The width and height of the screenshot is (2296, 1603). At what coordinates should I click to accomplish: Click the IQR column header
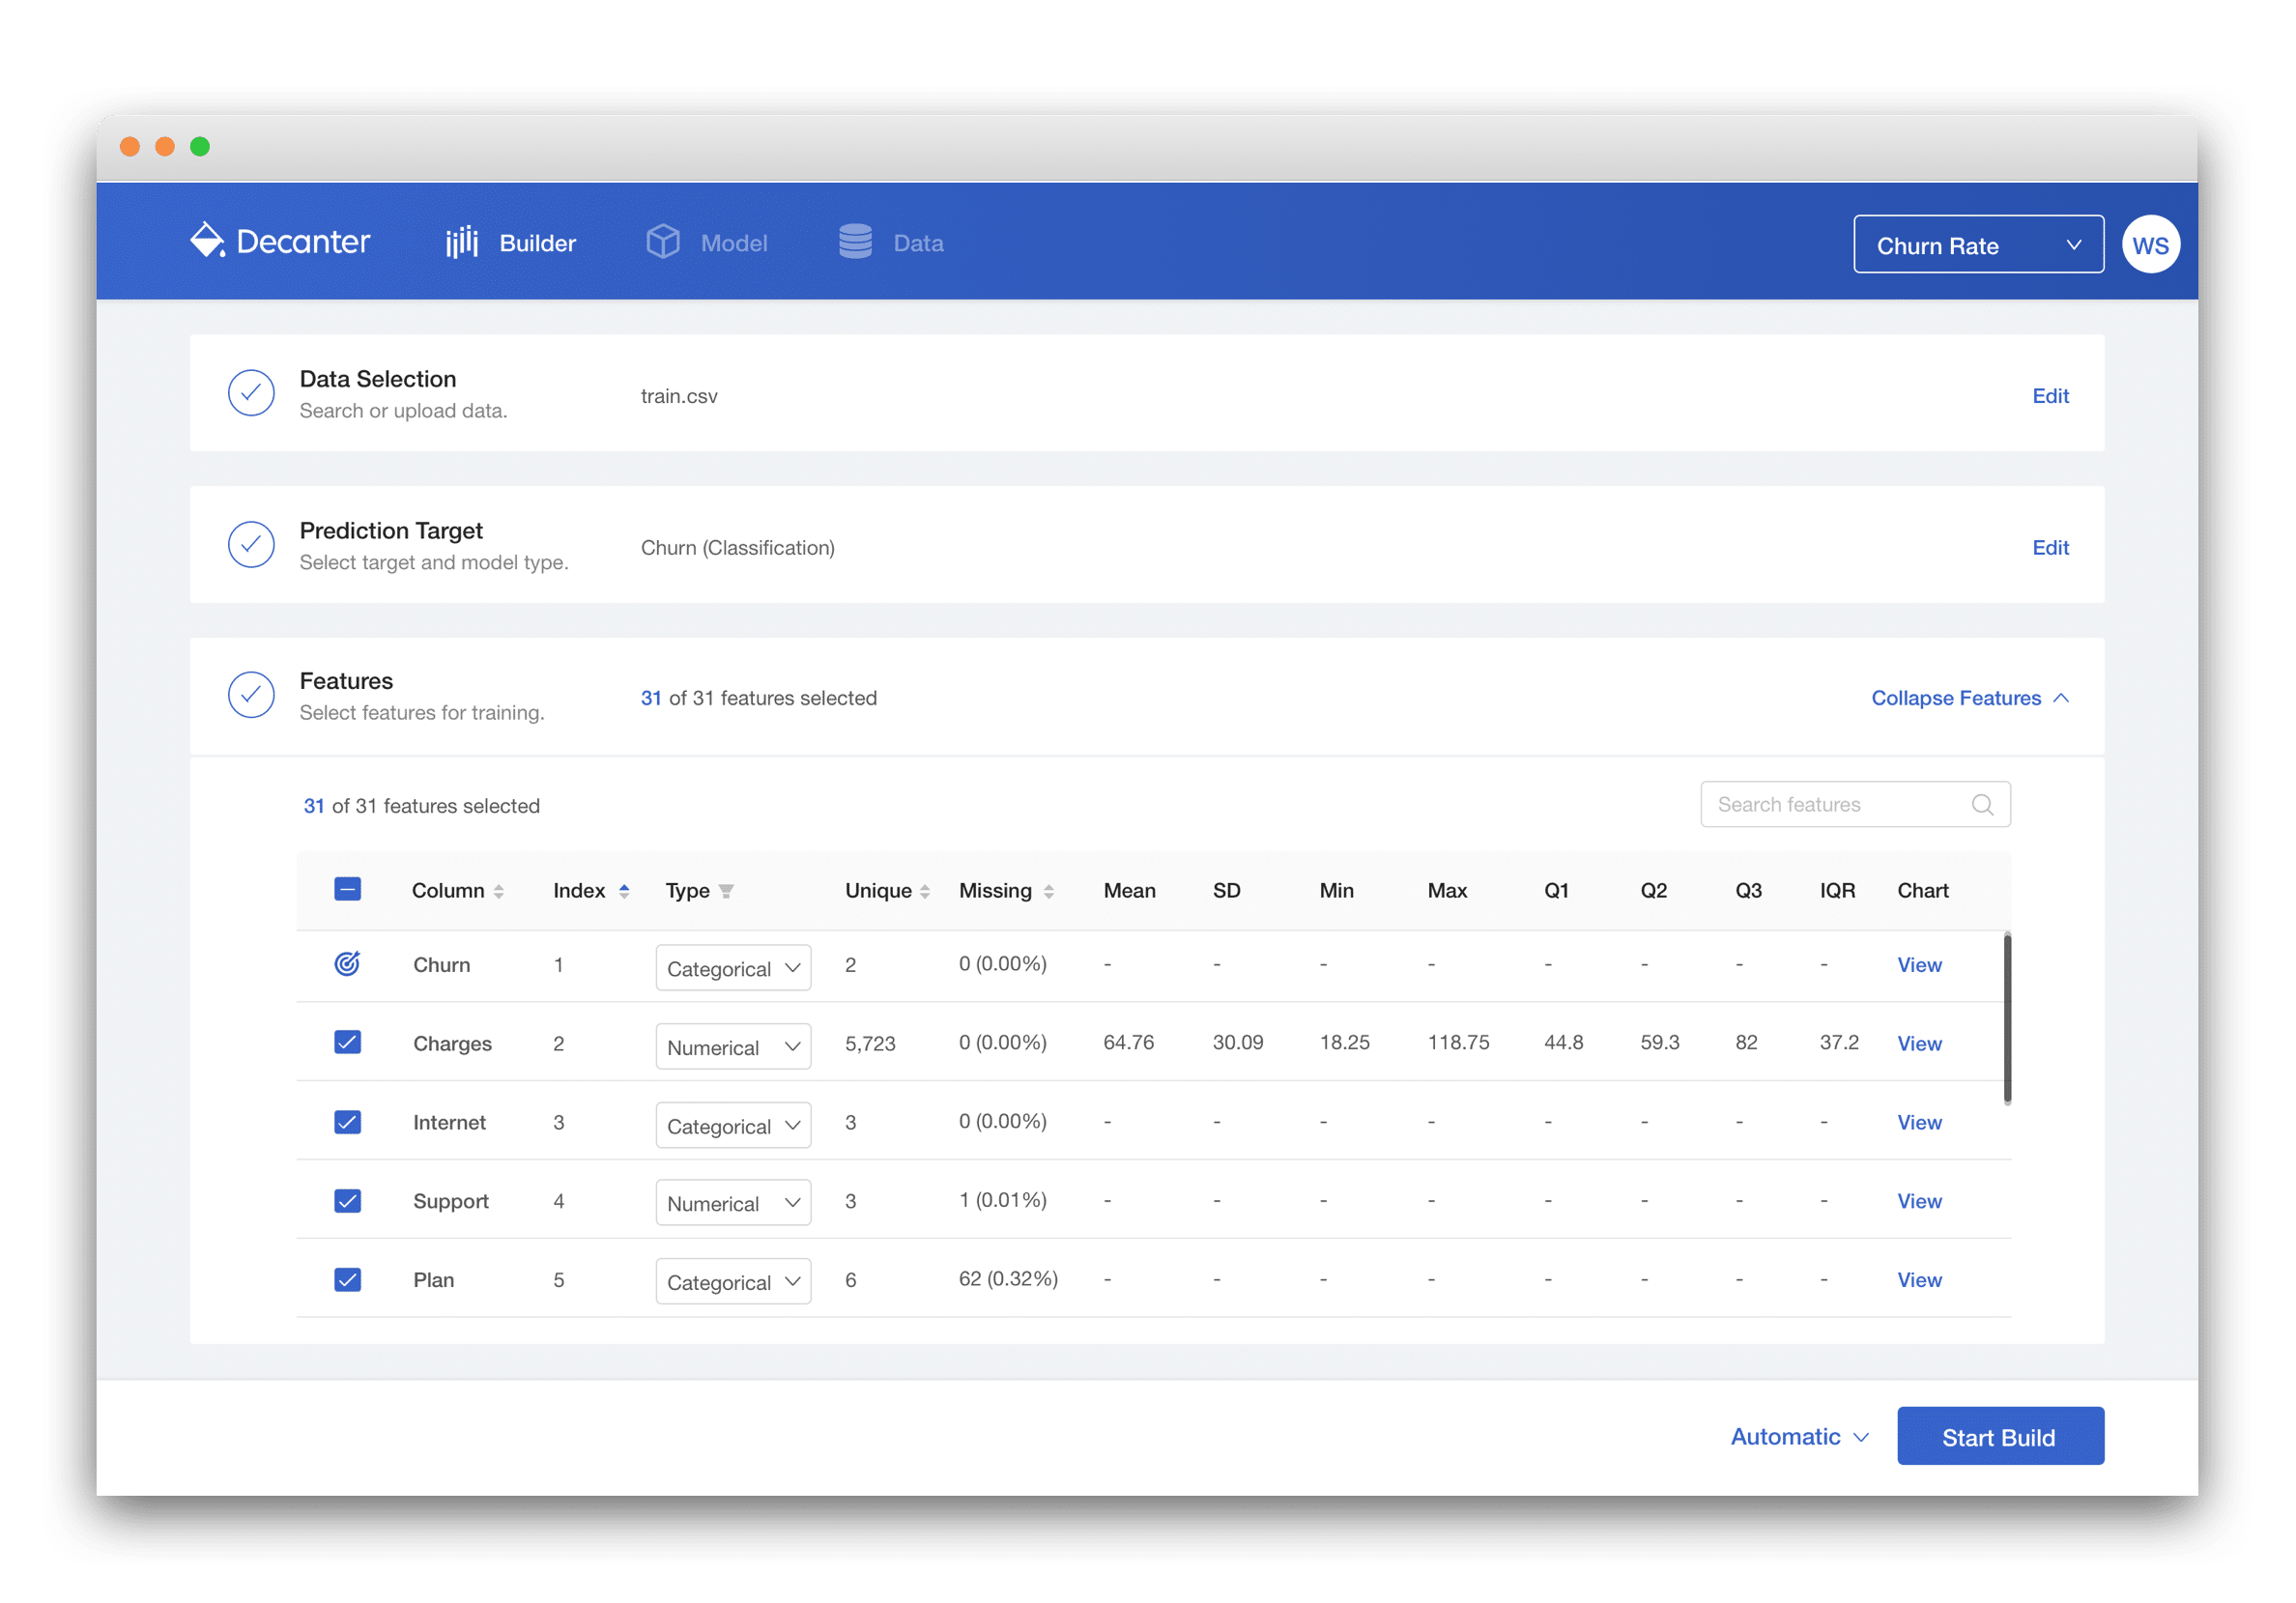[1837, 891]
